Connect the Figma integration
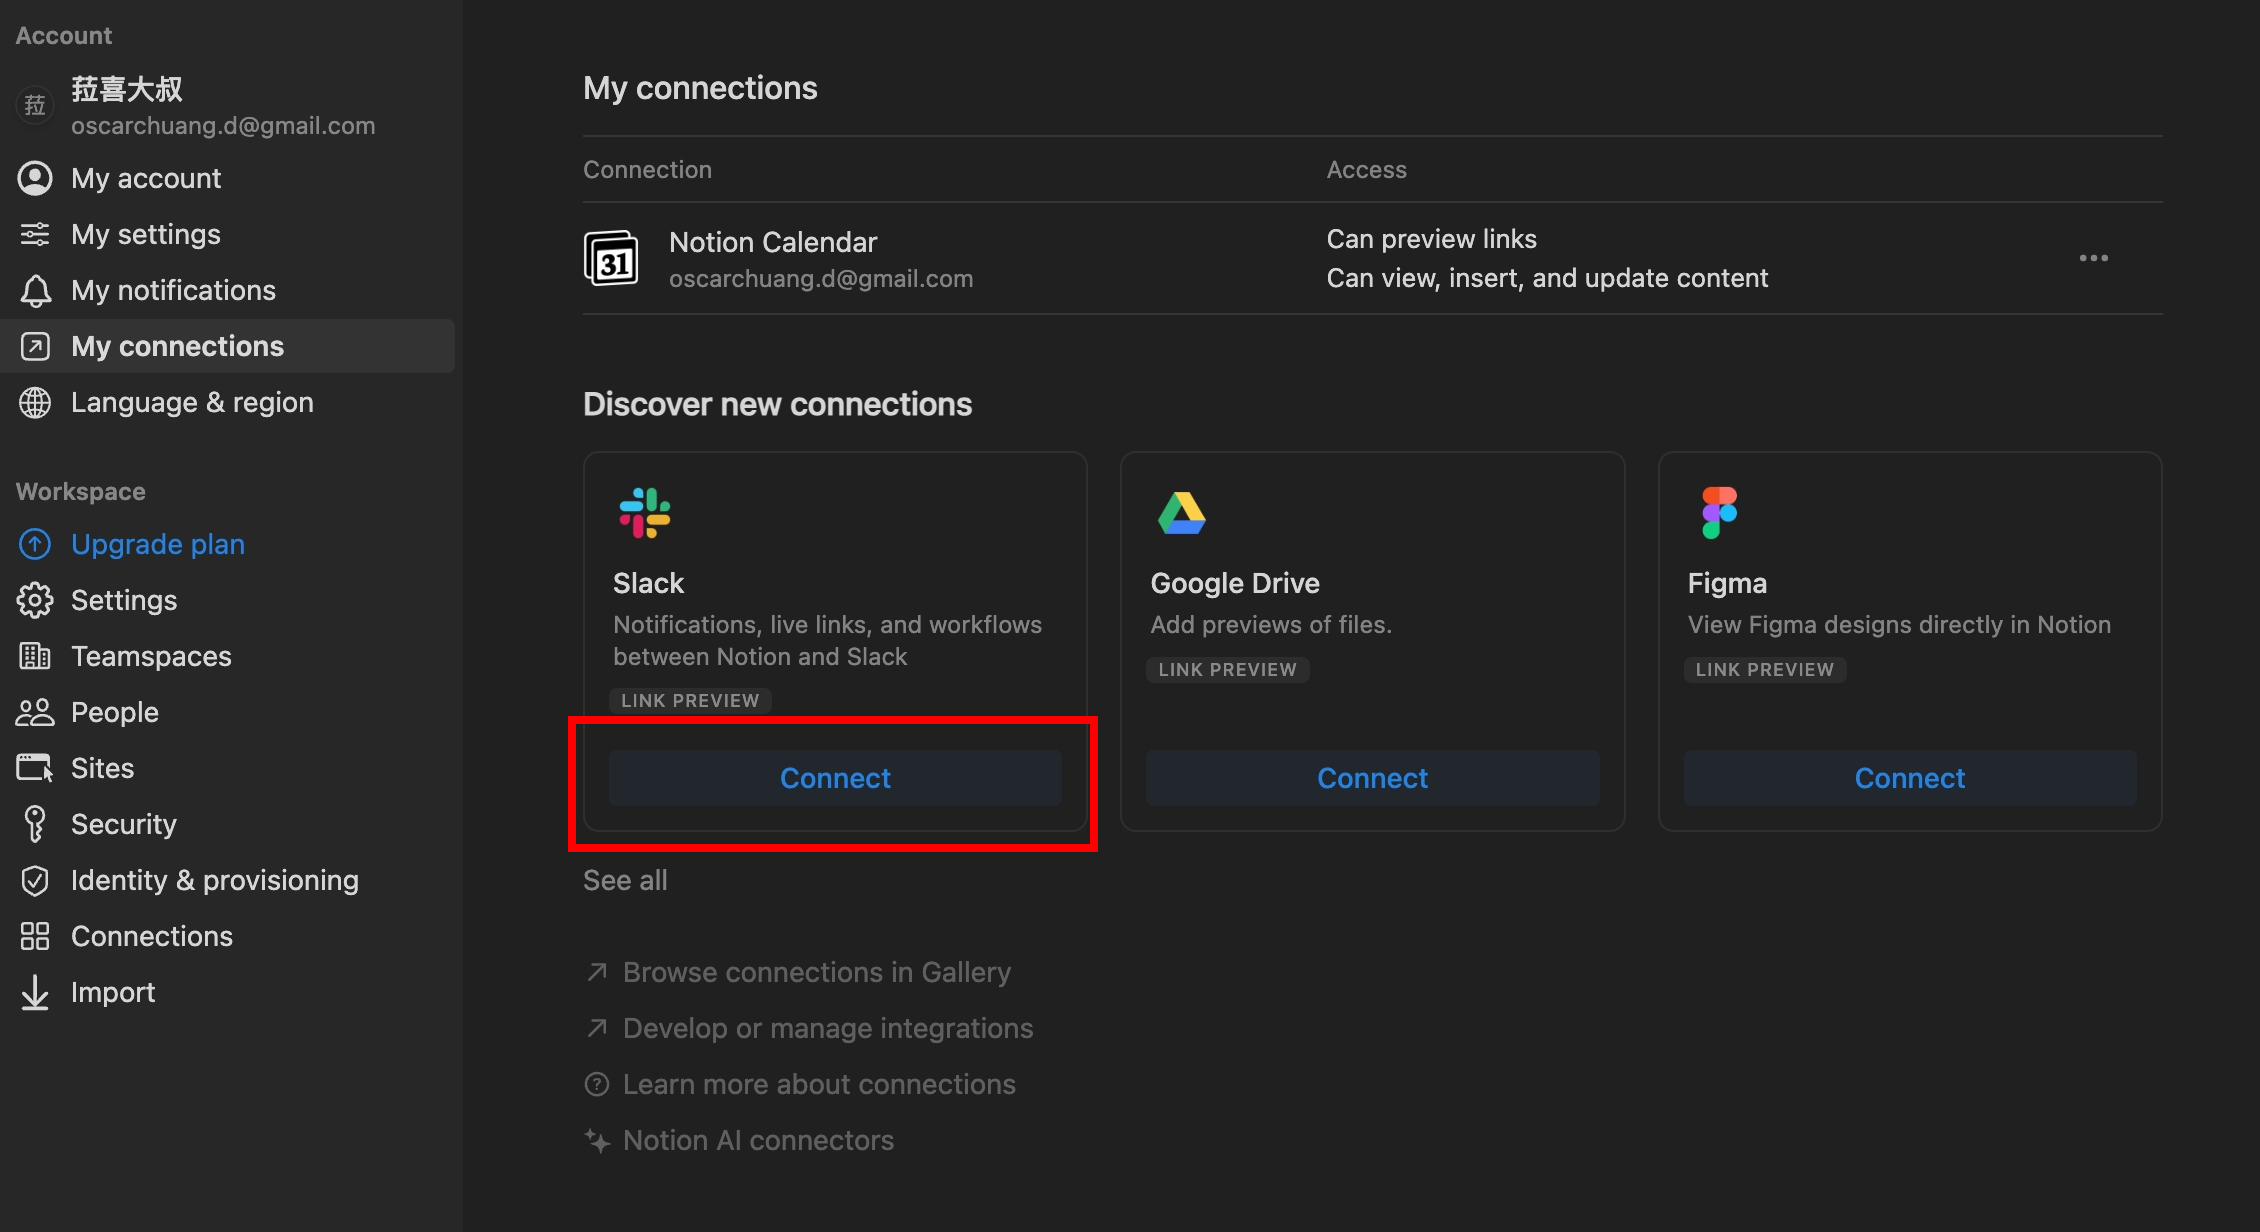This screenshot has width=2260, height=1232. pos(1910,778)
